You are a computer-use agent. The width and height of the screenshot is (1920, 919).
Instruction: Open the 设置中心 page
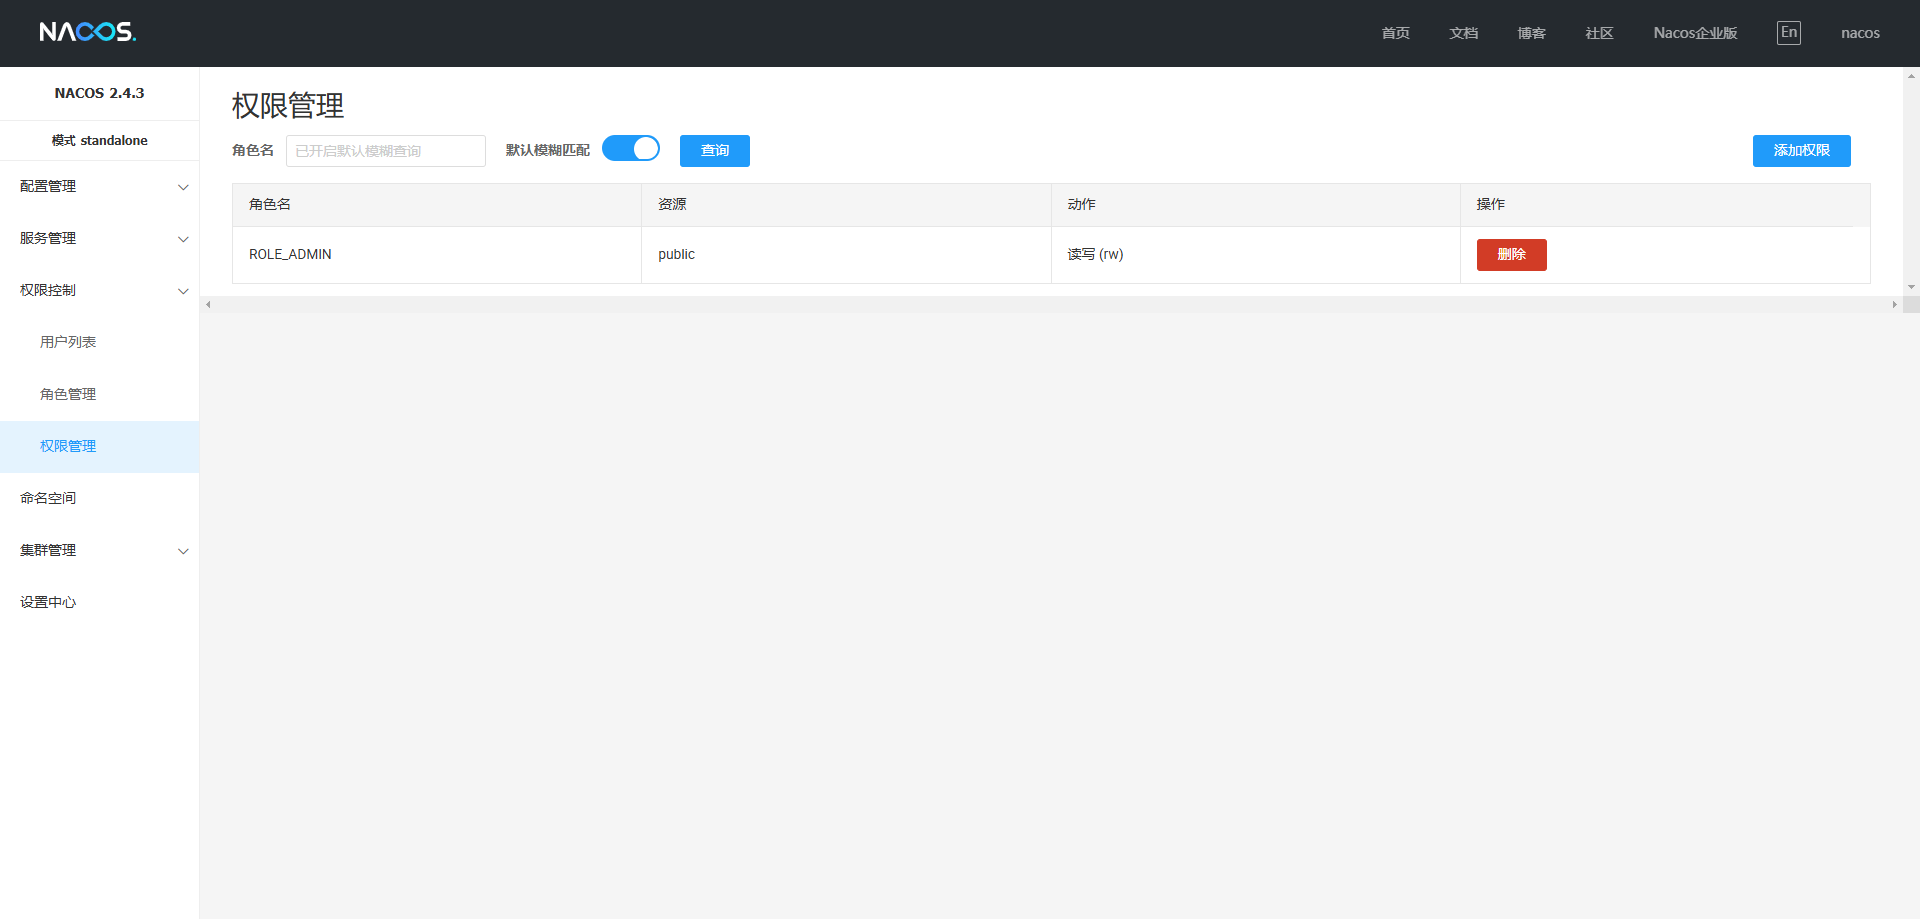99,603
